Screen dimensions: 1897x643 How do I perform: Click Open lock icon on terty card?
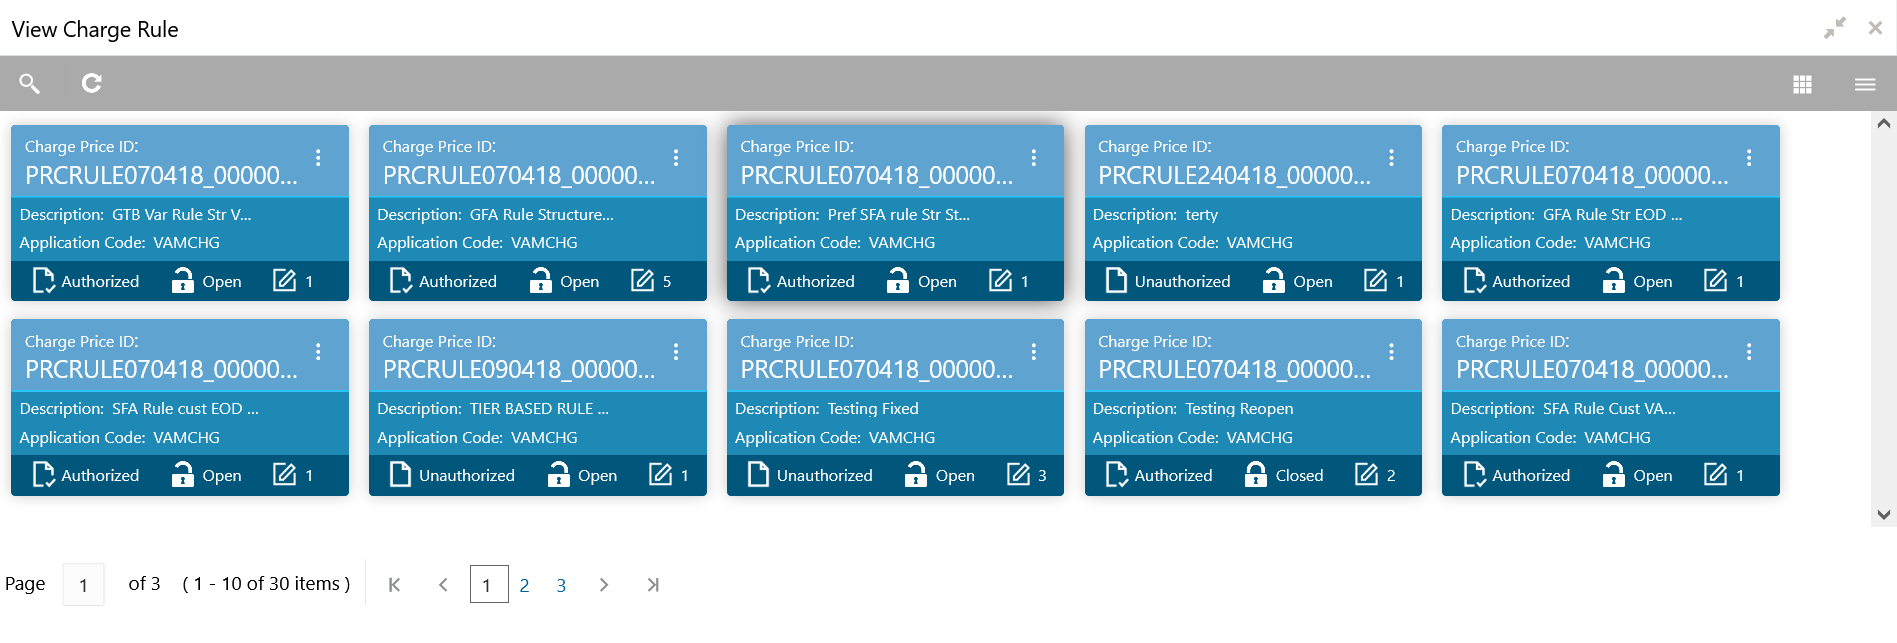click(x=1273, y=281)
